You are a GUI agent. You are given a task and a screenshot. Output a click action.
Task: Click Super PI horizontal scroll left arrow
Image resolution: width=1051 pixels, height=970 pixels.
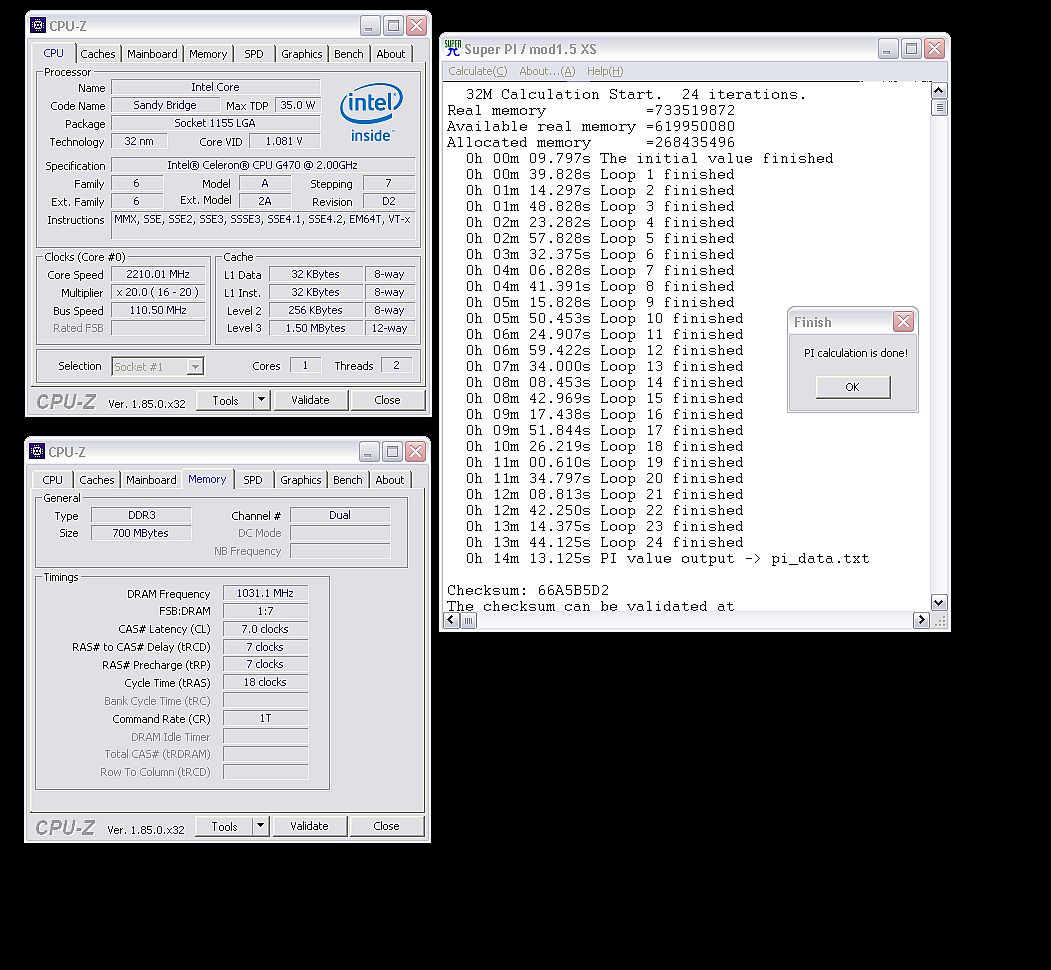(452, 620)
